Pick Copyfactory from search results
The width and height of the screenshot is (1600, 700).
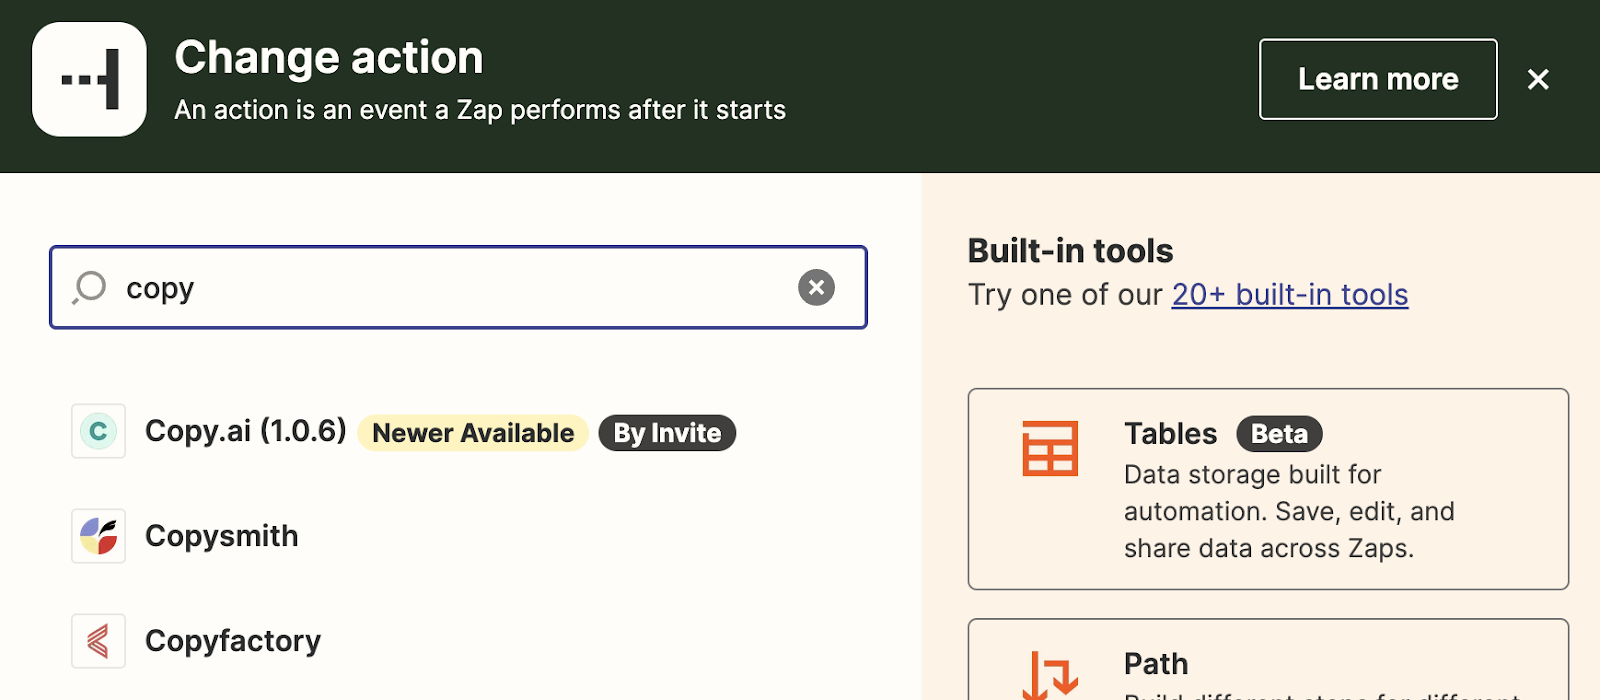click(233, 641)
